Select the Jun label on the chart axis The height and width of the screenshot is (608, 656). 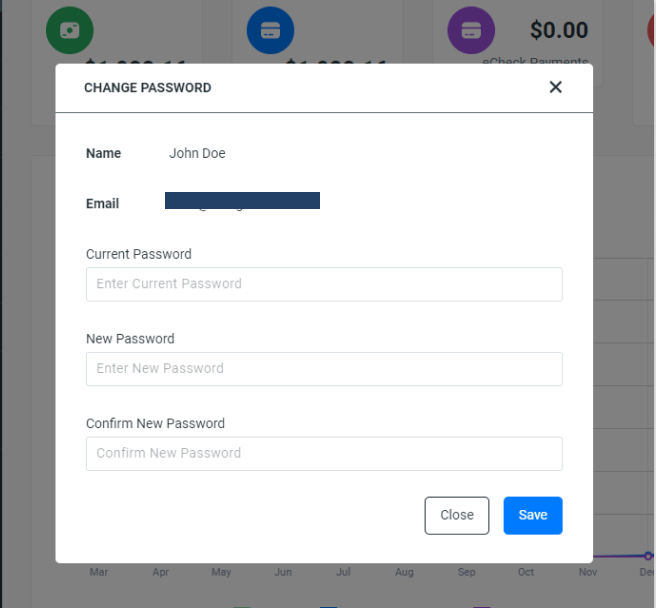coord(283,572)
